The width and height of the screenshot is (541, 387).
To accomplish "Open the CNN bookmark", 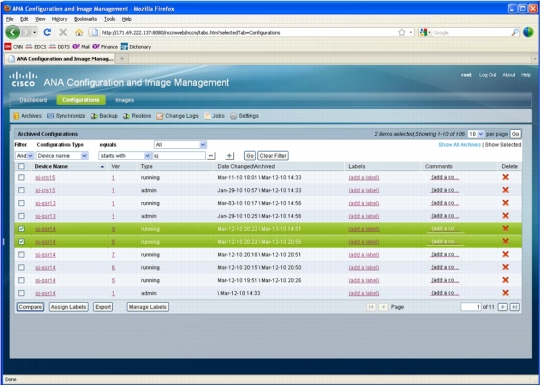I will (x=14, y=47).
